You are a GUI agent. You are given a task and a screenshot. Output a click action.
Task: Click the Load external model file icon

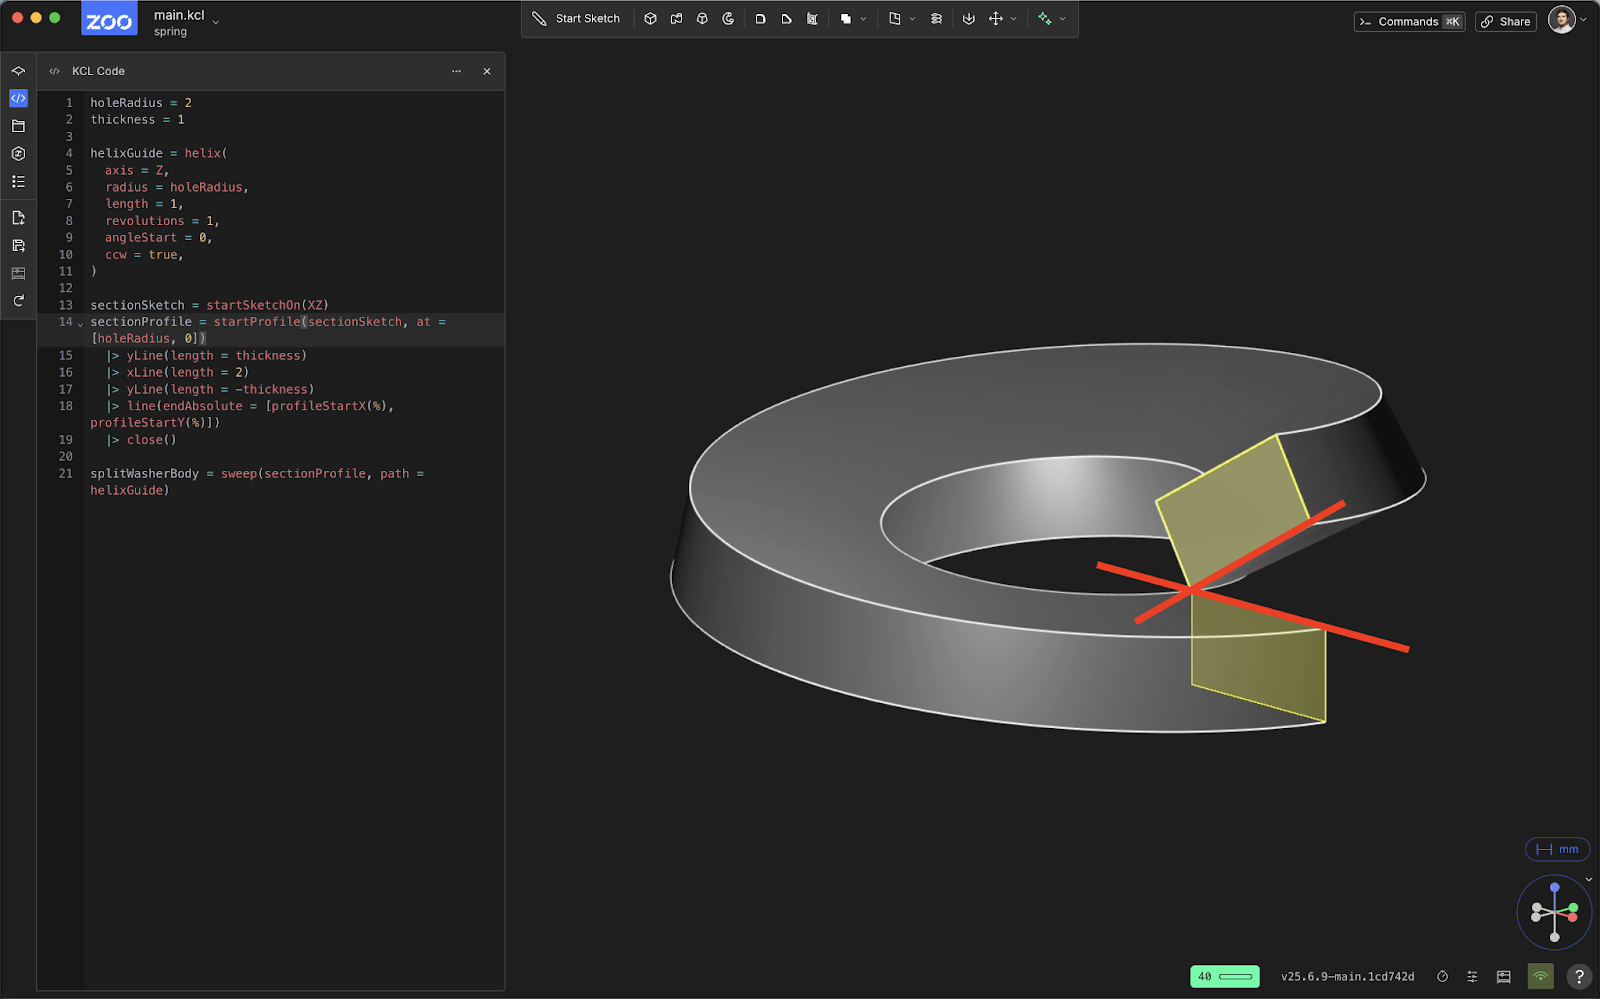(x=18, y=218)
